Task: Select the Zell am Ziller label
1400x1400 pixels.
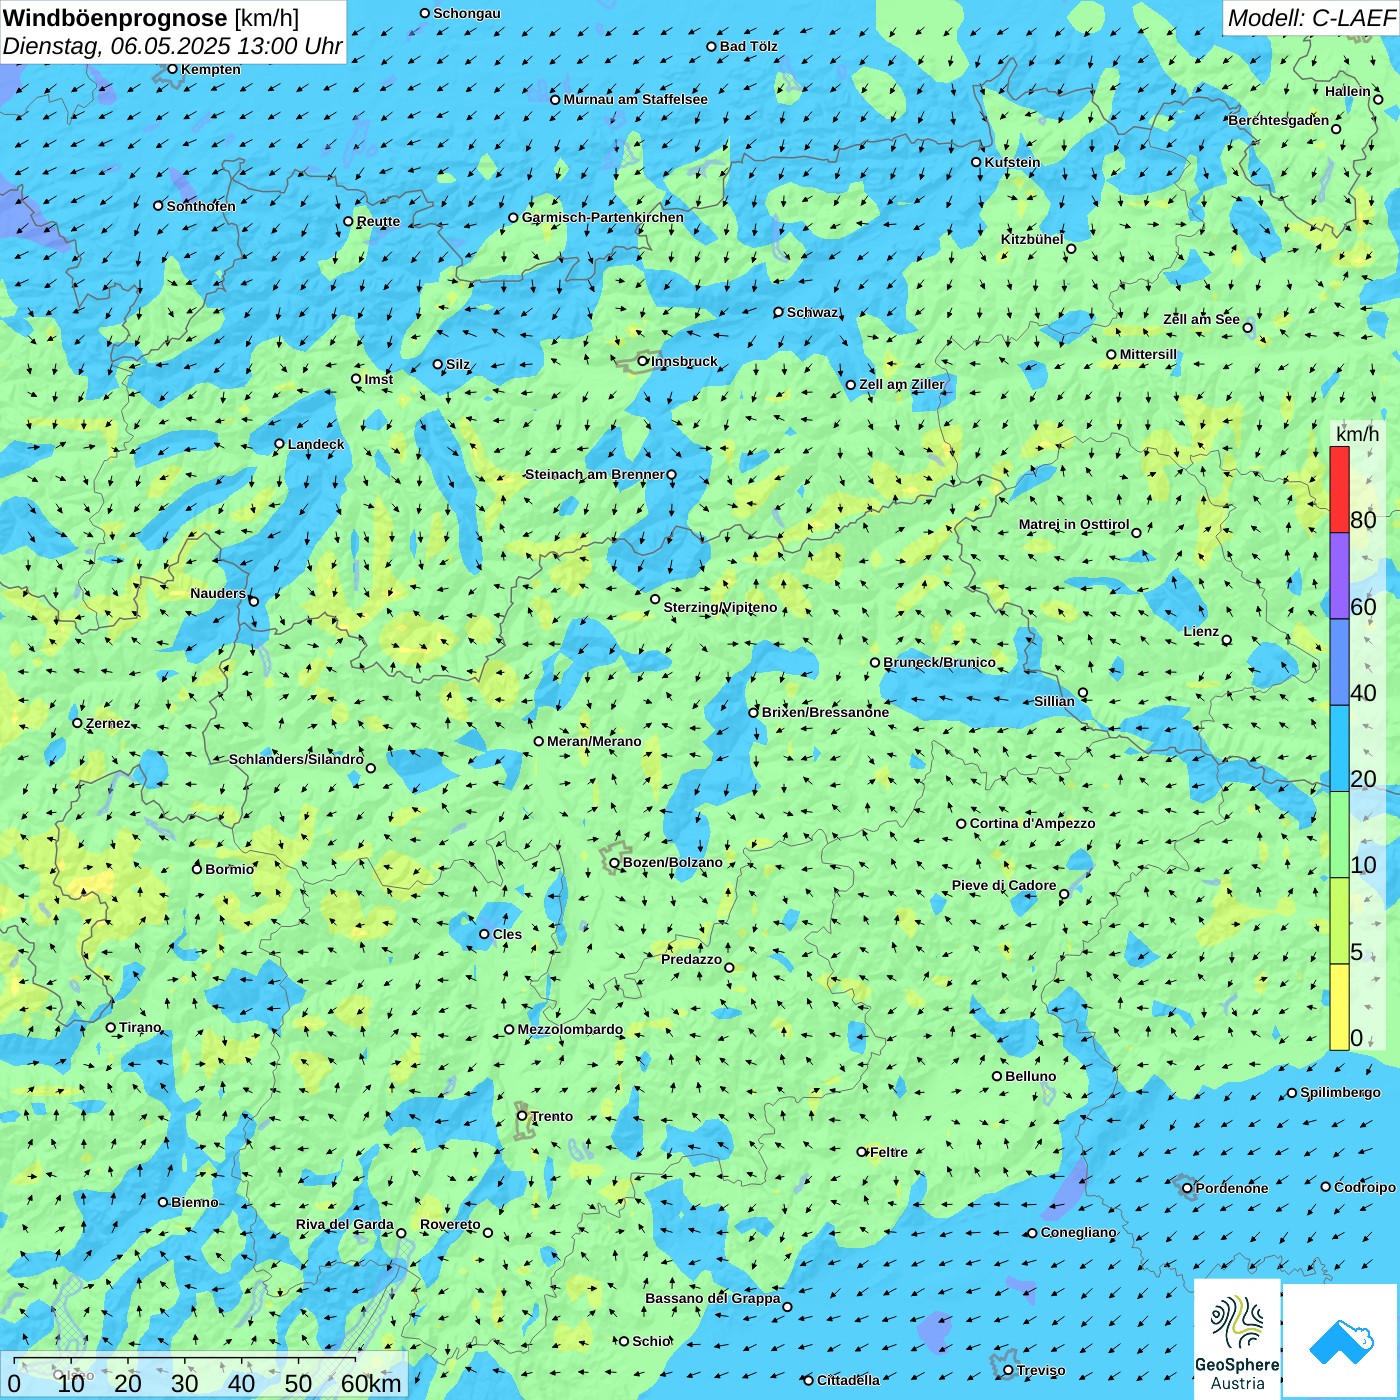Action: (902, 384)
